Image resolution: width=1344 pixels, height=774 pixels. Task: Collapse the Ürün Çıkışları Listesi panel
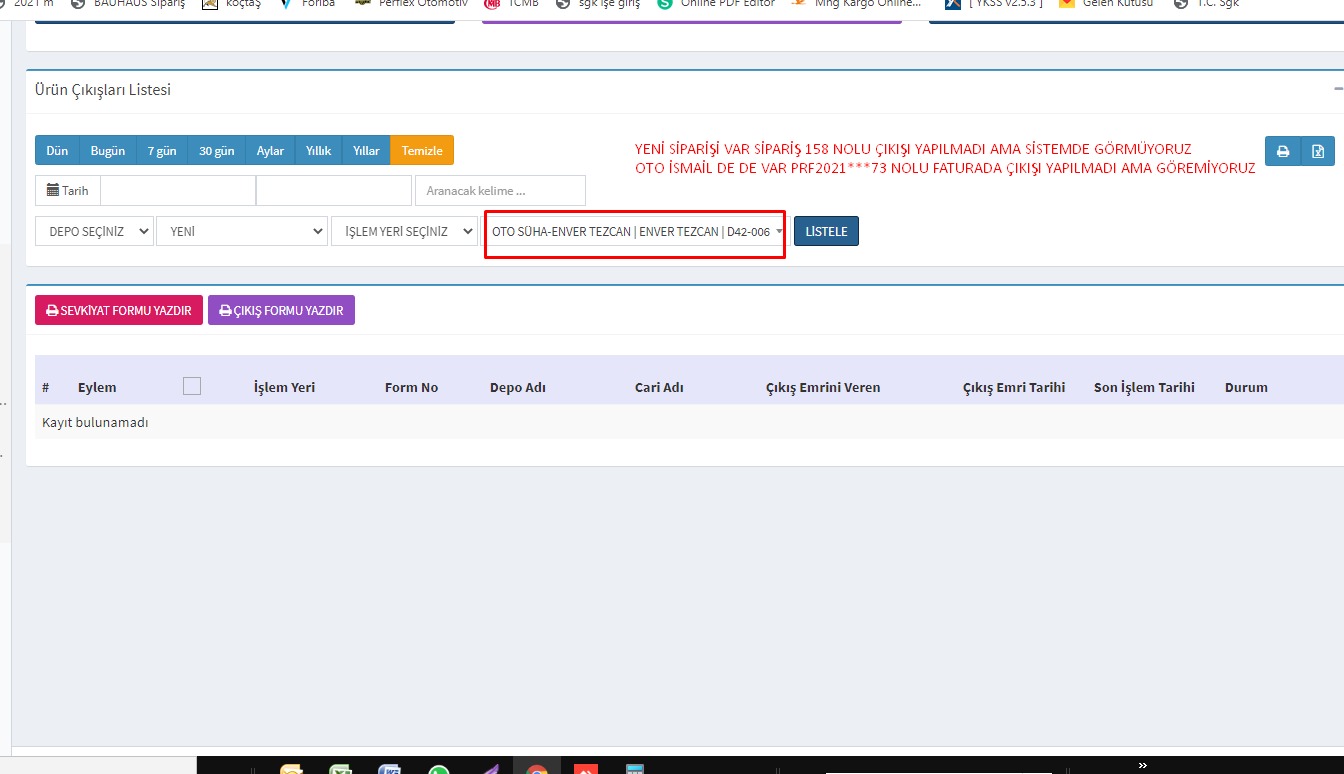1338,89
